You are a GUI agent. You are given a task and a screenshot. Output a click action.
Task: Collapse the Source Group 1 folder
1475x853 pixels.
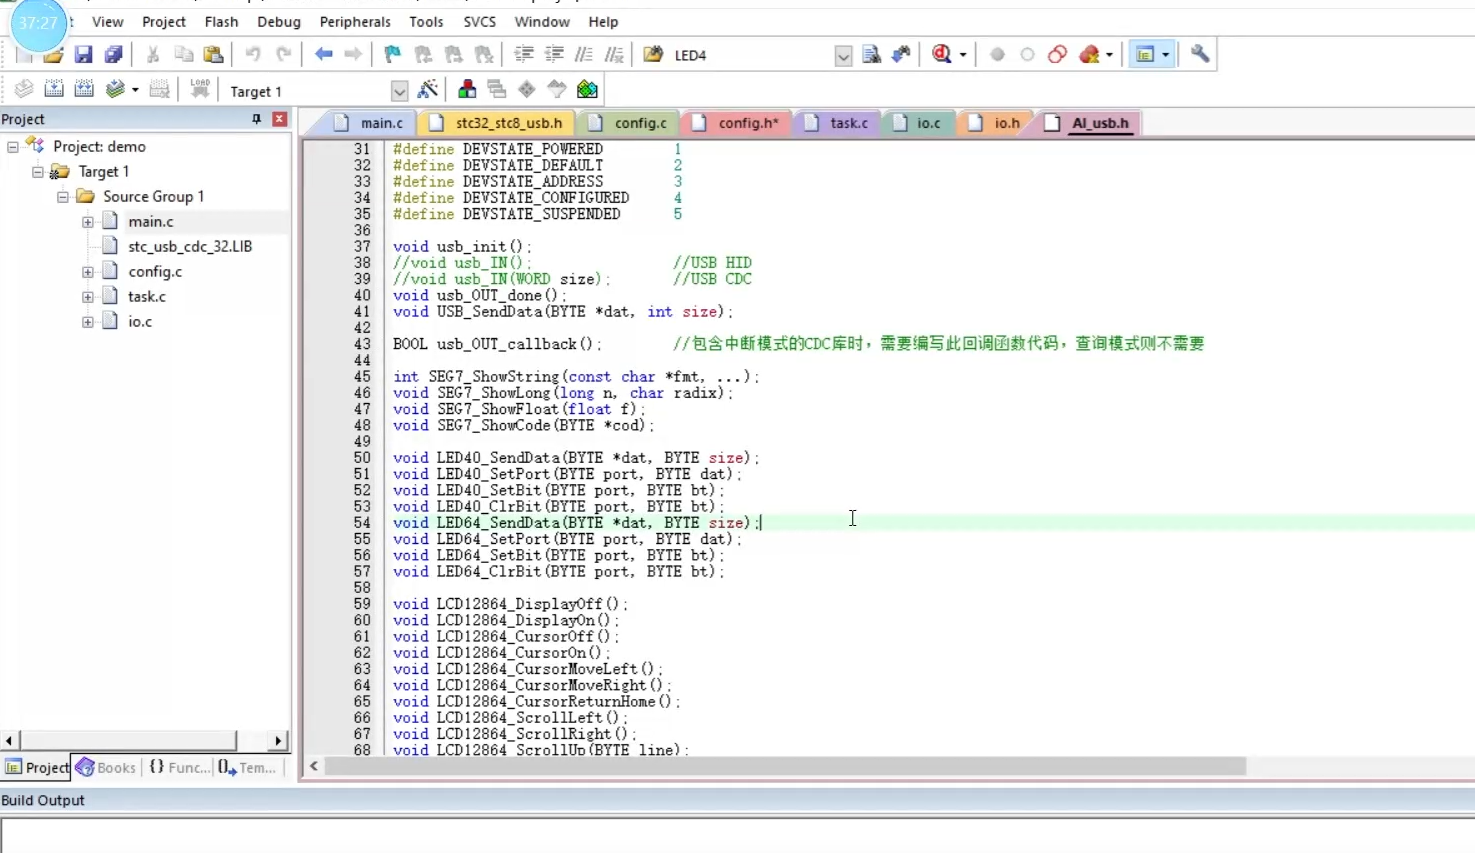click(63, 197)
